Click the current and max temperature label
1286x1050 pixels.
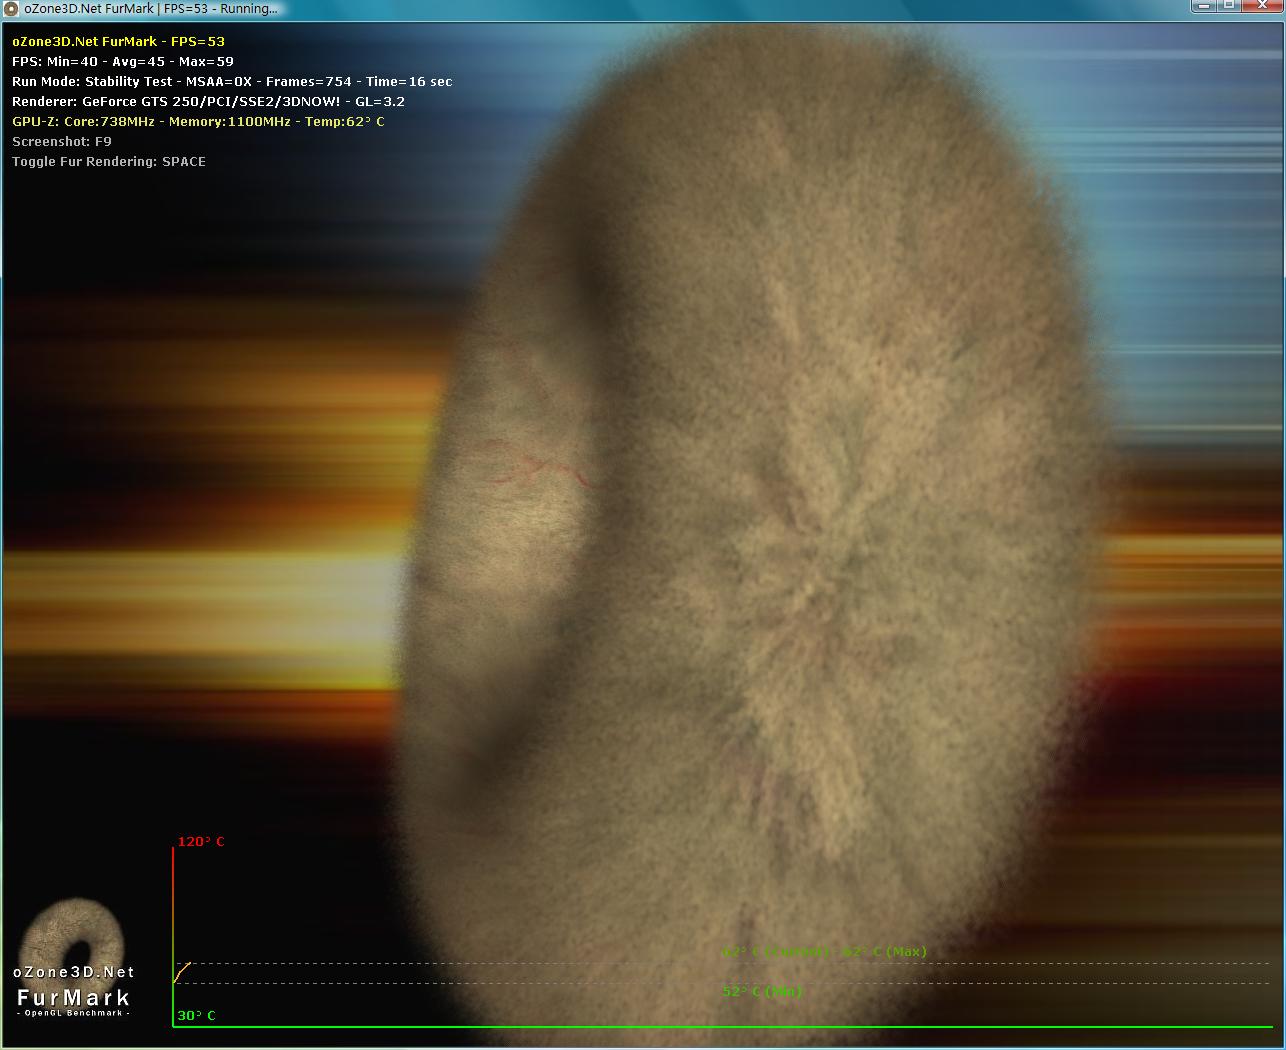coord(824,951)
